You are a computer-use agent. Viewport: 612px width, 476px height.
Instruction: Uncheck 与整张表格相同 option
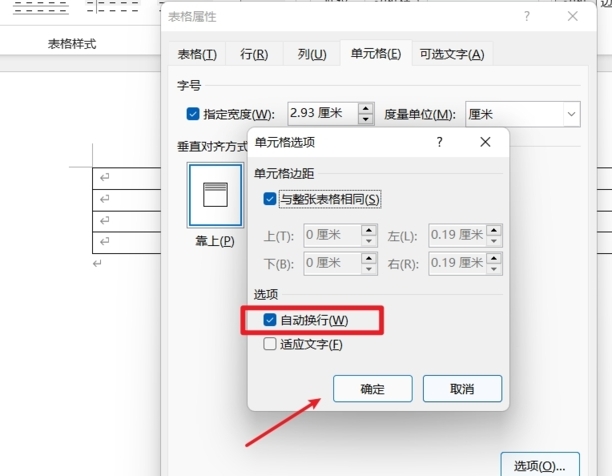click(270, 199)
